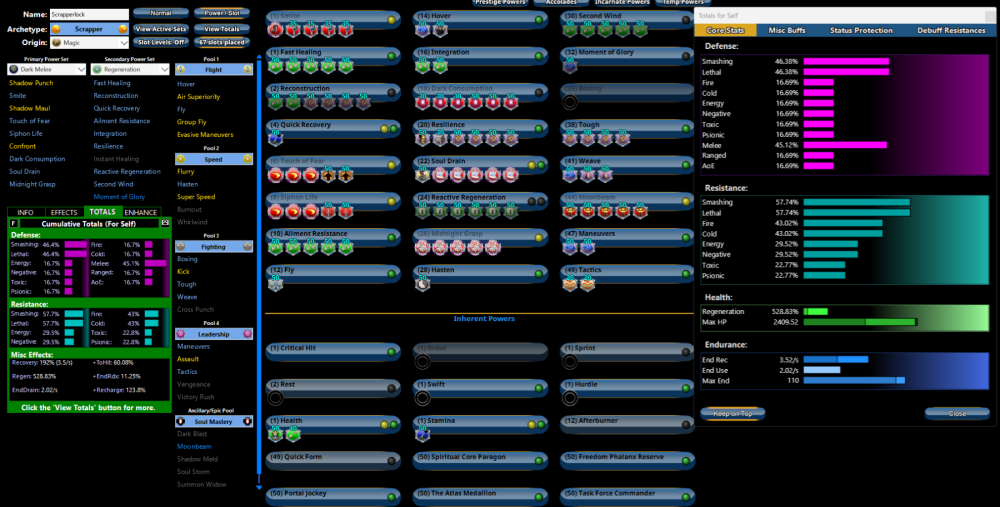
Task: Click the first enhancement slot under Smite
Action: pyautogui.click(x=277, y=30)
